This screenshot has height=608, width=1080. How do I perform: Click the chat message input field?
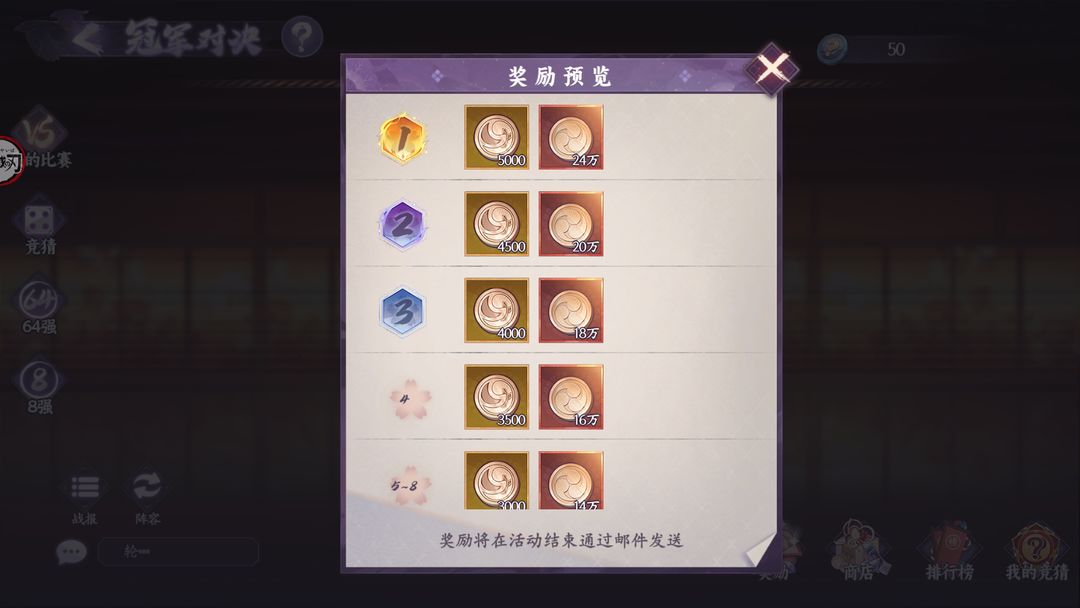(178, 552)
